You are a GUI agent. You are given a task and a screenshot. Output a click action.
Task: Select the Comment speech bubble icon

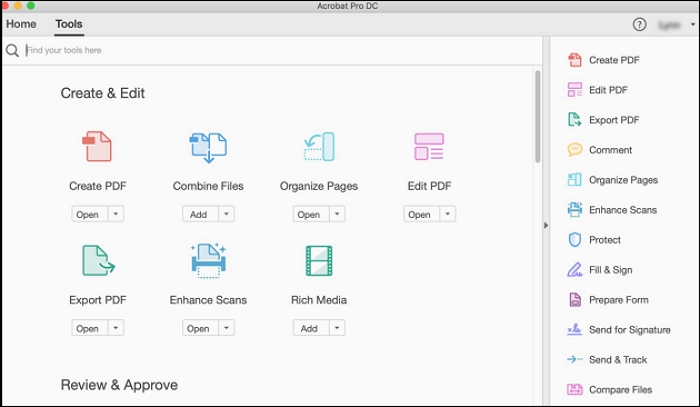coord(575,150)
